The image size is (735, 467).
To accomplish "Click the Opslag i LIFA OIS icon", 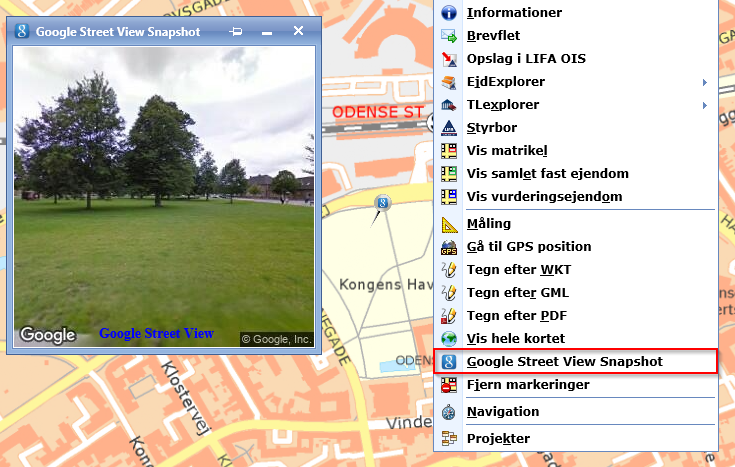I will tap(449, 59).
